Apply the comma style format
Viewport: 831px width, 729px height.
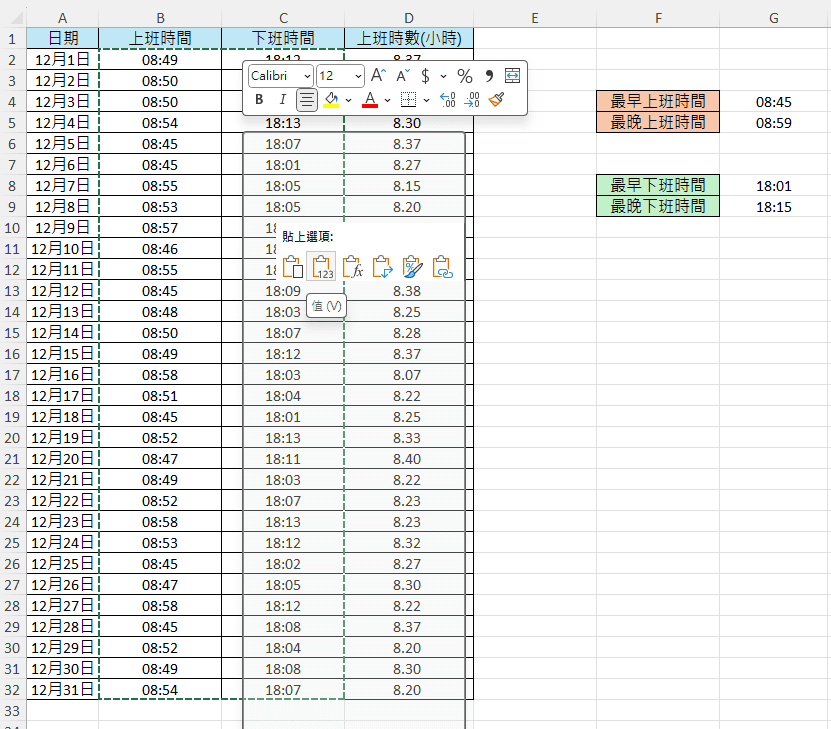point(489,76)
